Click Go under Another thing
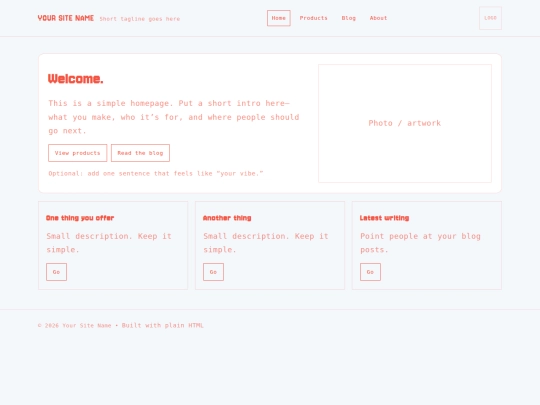 (x=213, y=272)
